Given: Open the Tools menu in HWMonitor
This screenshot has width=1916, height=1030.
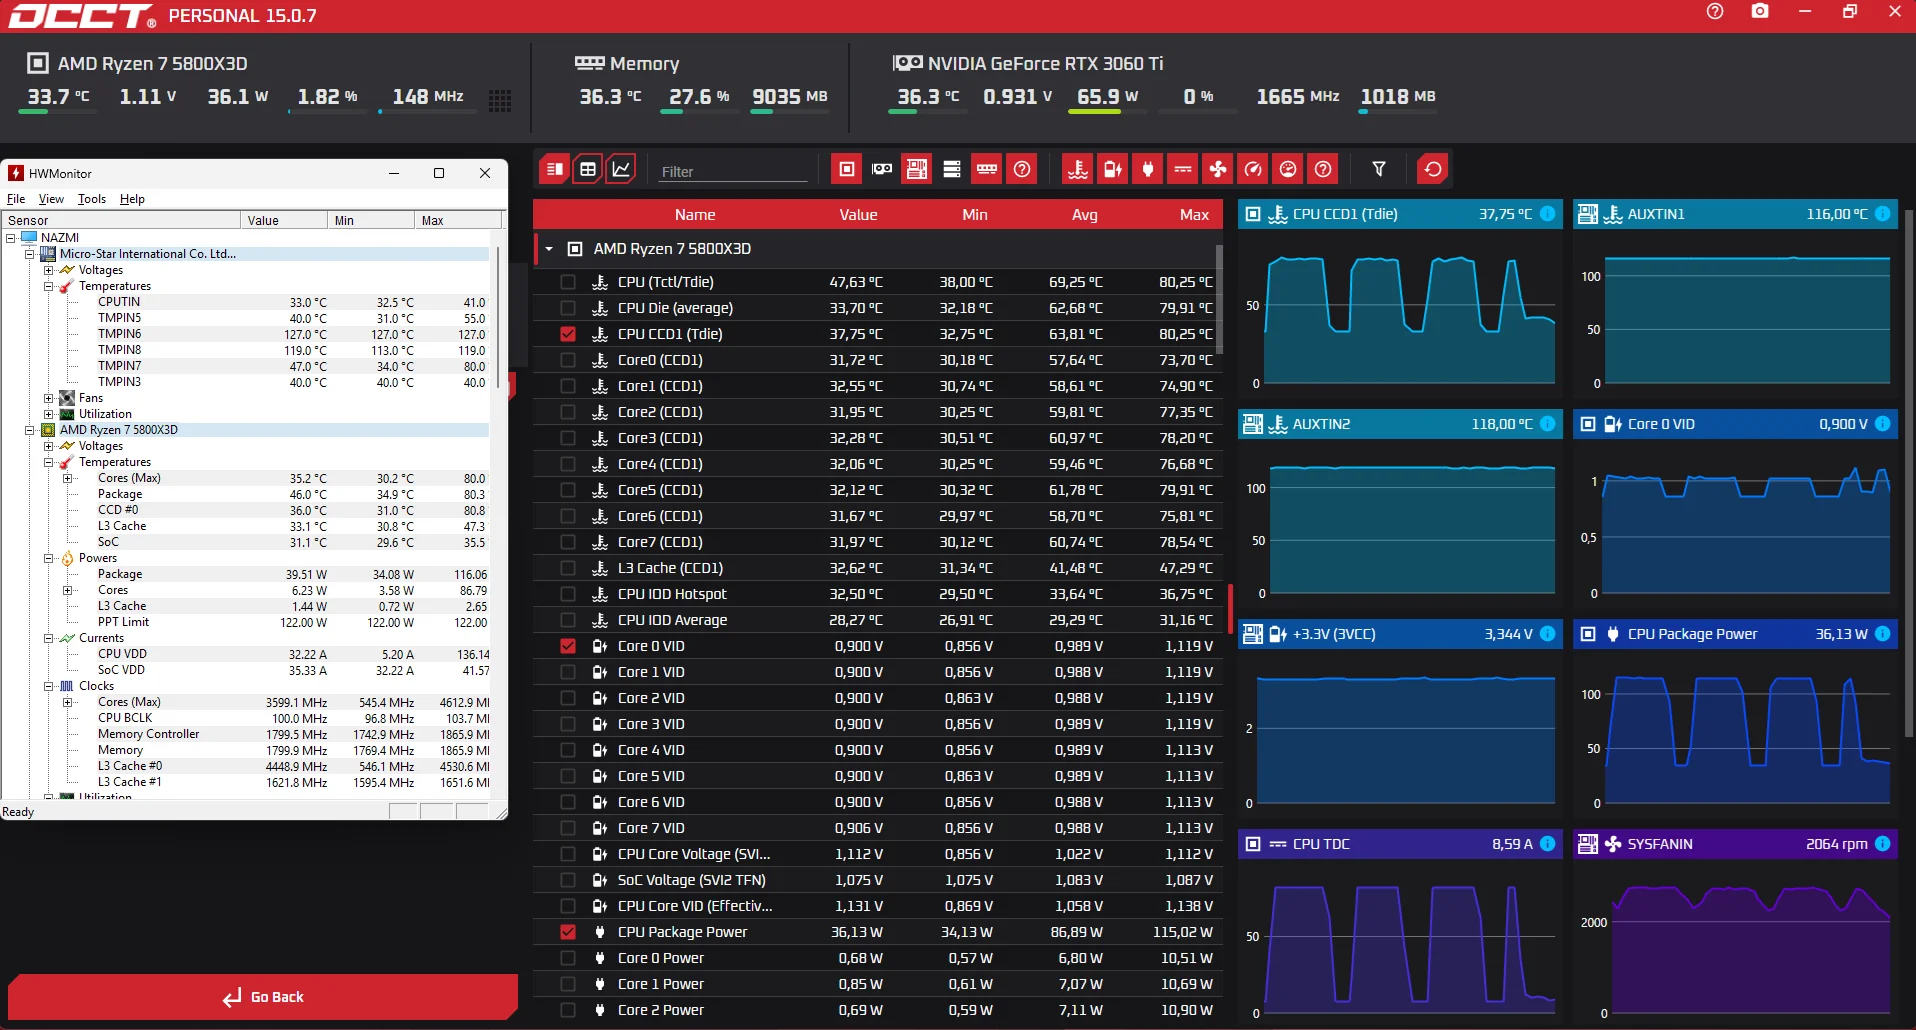Looking at the screenshot, I should point(92,199).
